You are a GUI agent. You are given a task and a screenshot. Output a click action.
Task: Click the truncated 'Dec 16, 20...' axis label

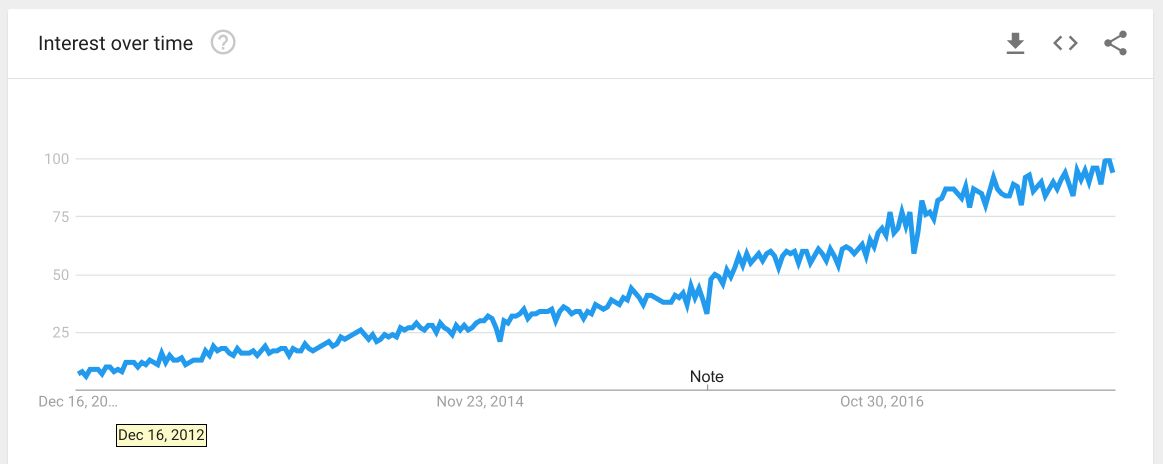coord(78,402)
